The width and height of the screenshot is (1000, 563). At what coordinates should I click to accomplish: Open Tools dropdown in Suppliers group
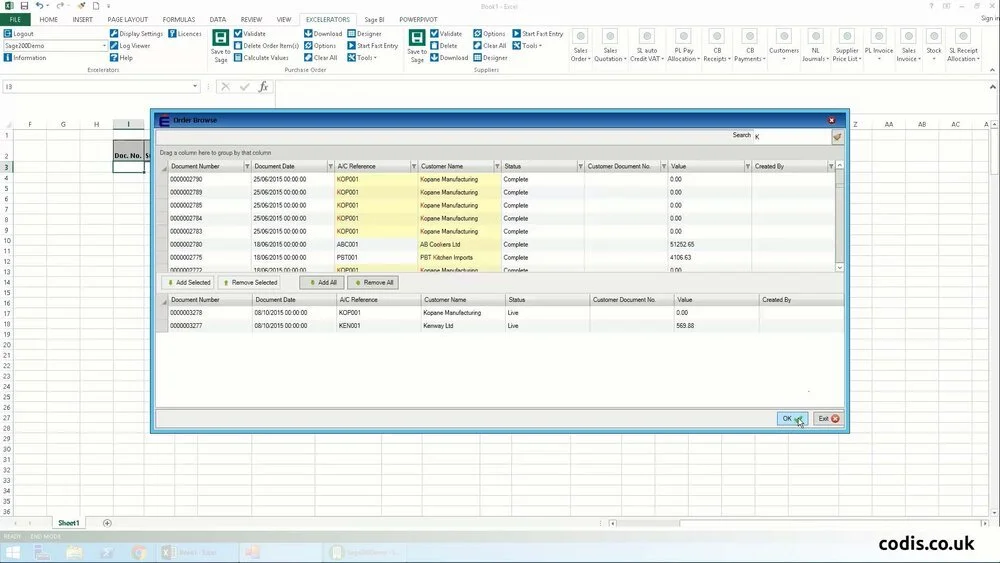coord(527,46)
